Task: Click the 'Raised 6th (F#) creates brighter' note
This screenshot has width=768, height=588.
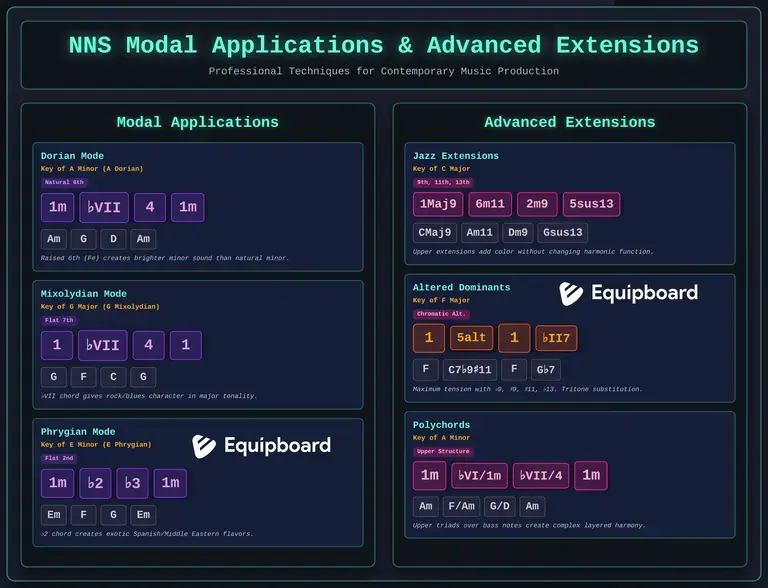Action: click(x=165, y=258)
